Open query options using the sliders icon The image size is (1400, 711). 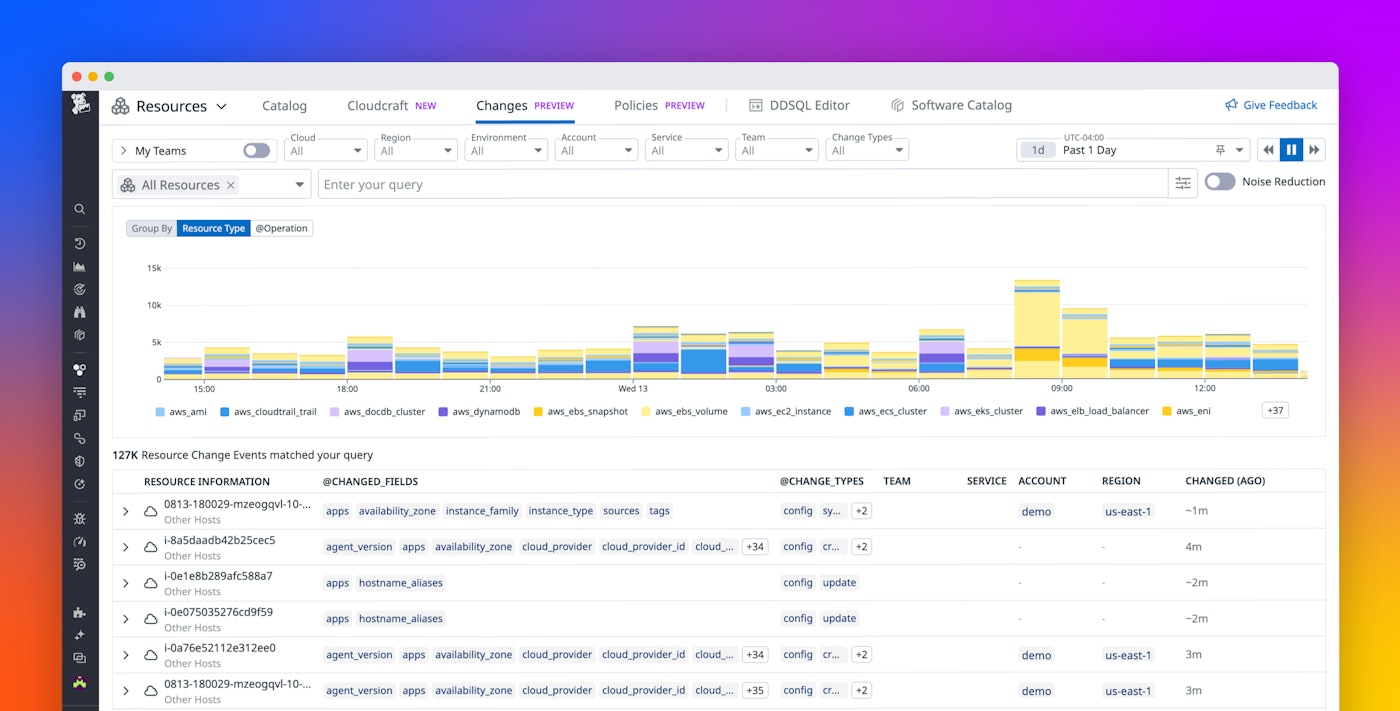[1183, 183]
